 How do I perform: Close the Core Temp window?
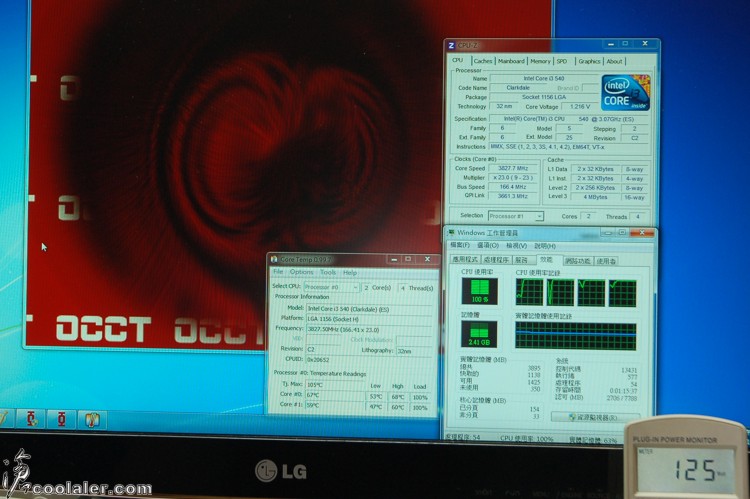click(427, 259)
